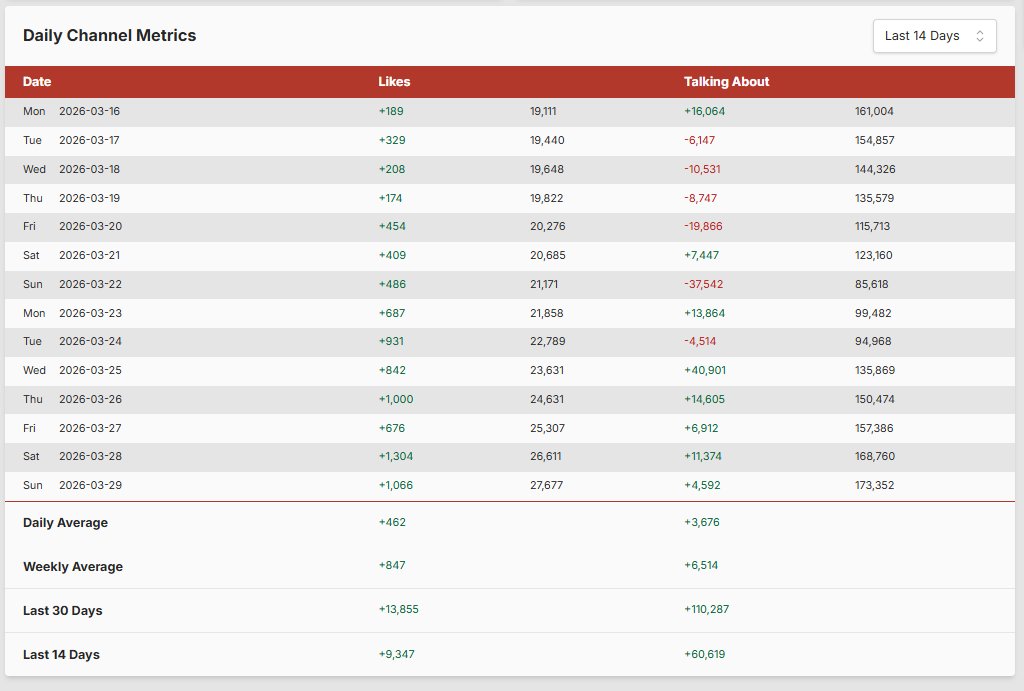Click the +486 likes change value
Image resolution: width=1024 pixels, height=691 pixels.
click(392, 284)
